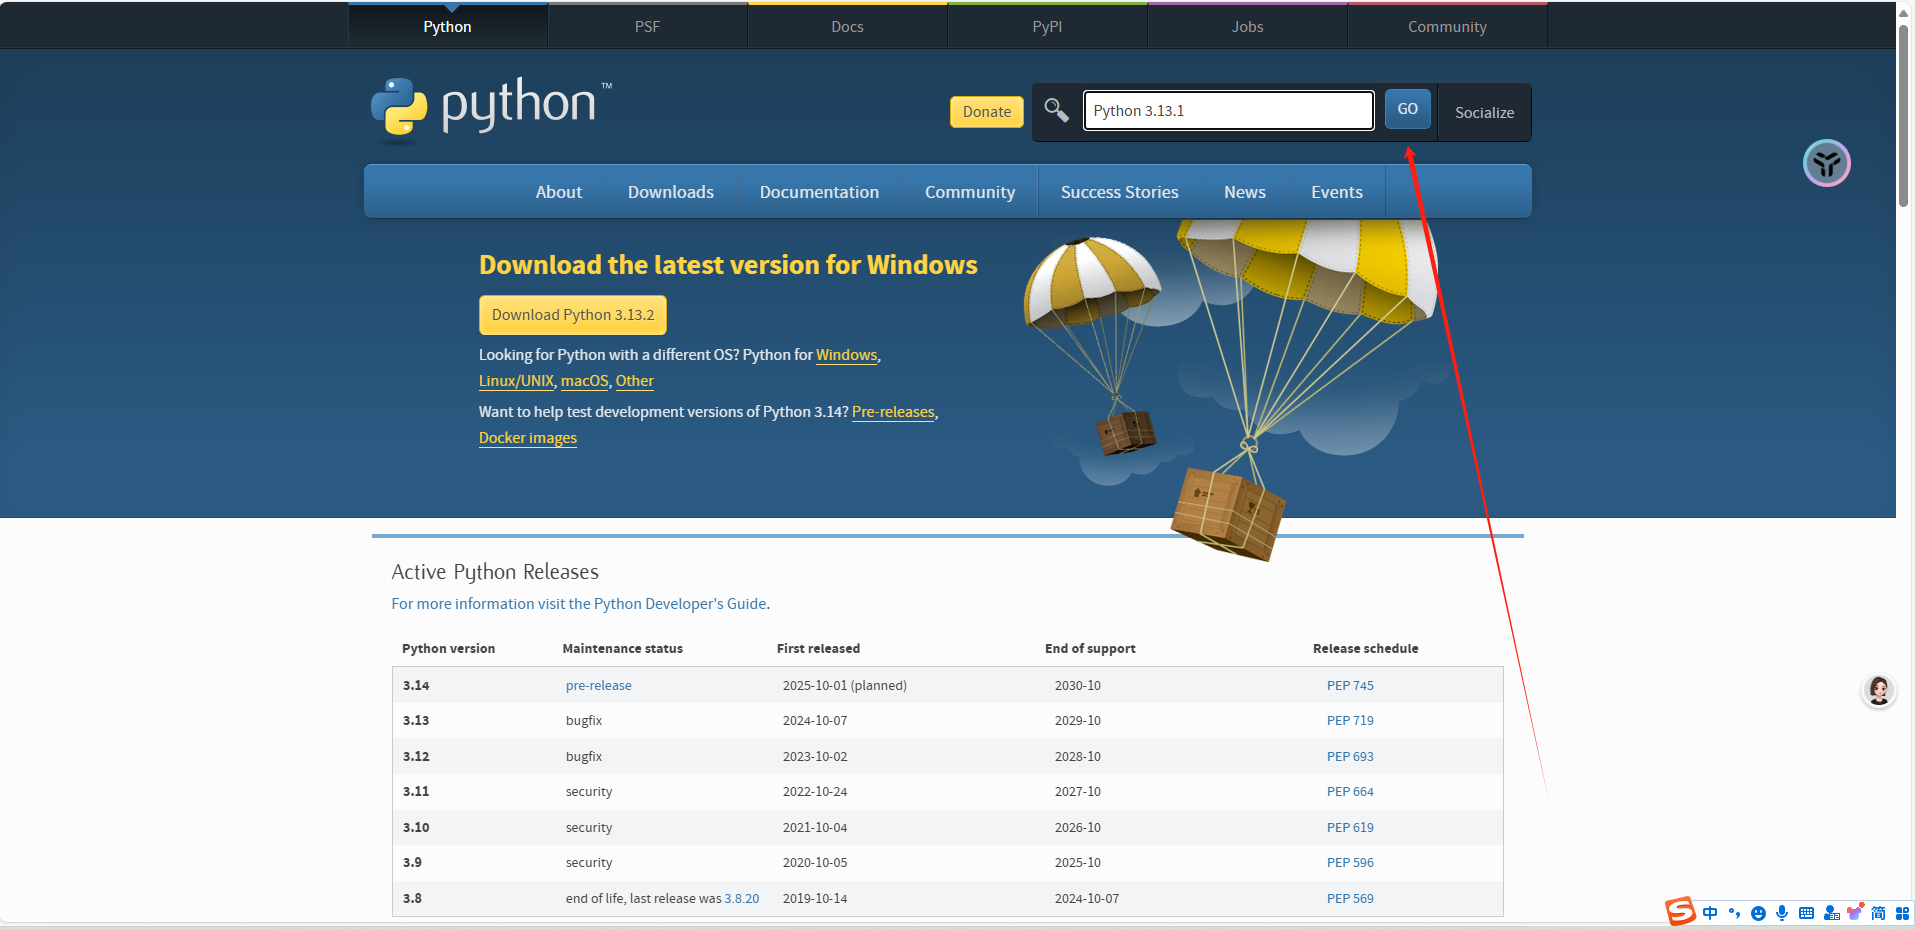Open the Success Stories navigation menu
Screen dimensions: 1915x929
click(x=1119, y=192)
